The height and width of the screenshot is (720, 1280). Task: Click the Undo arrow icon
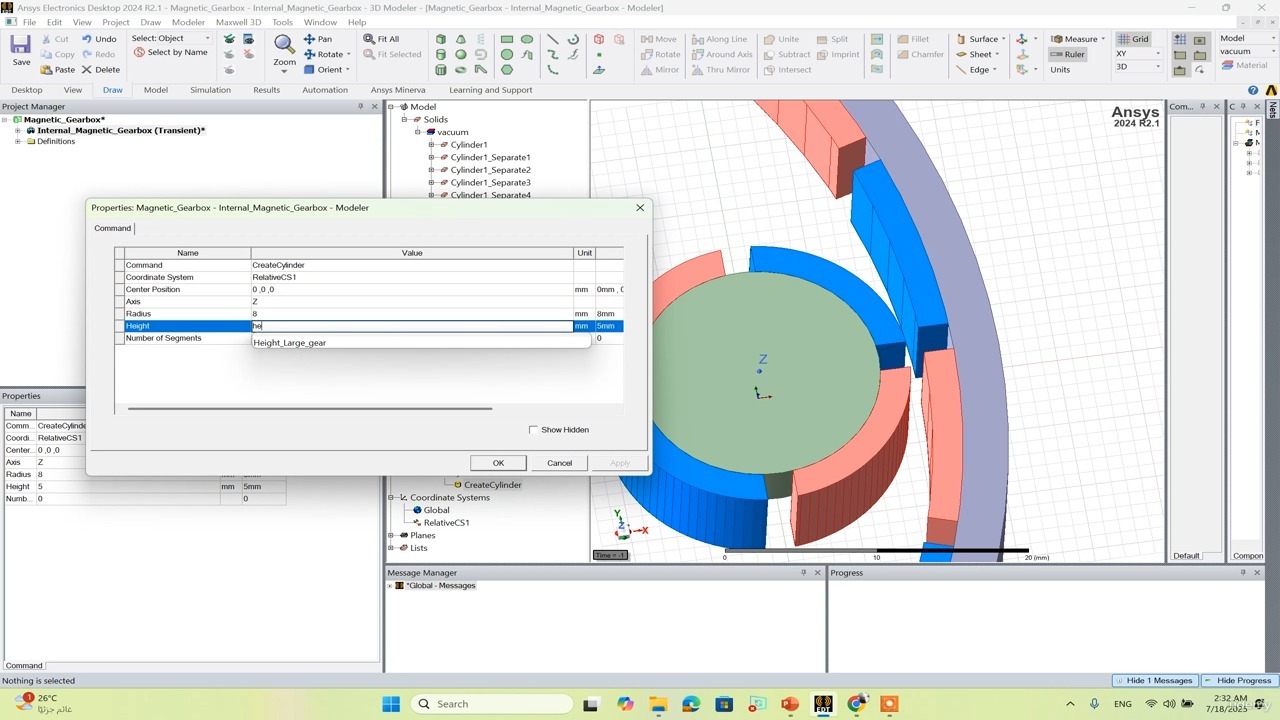tap(87, 39)
